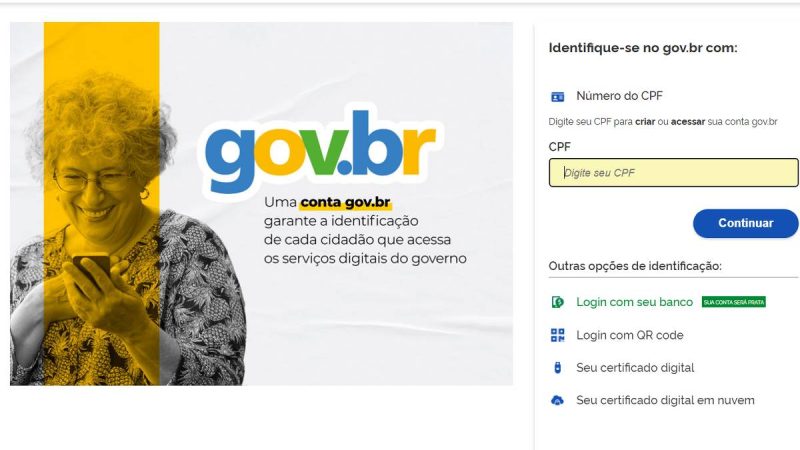Open 'Login com seu banco' option
The height and width of the screenshot is (450, 800).
coord(634,302)
